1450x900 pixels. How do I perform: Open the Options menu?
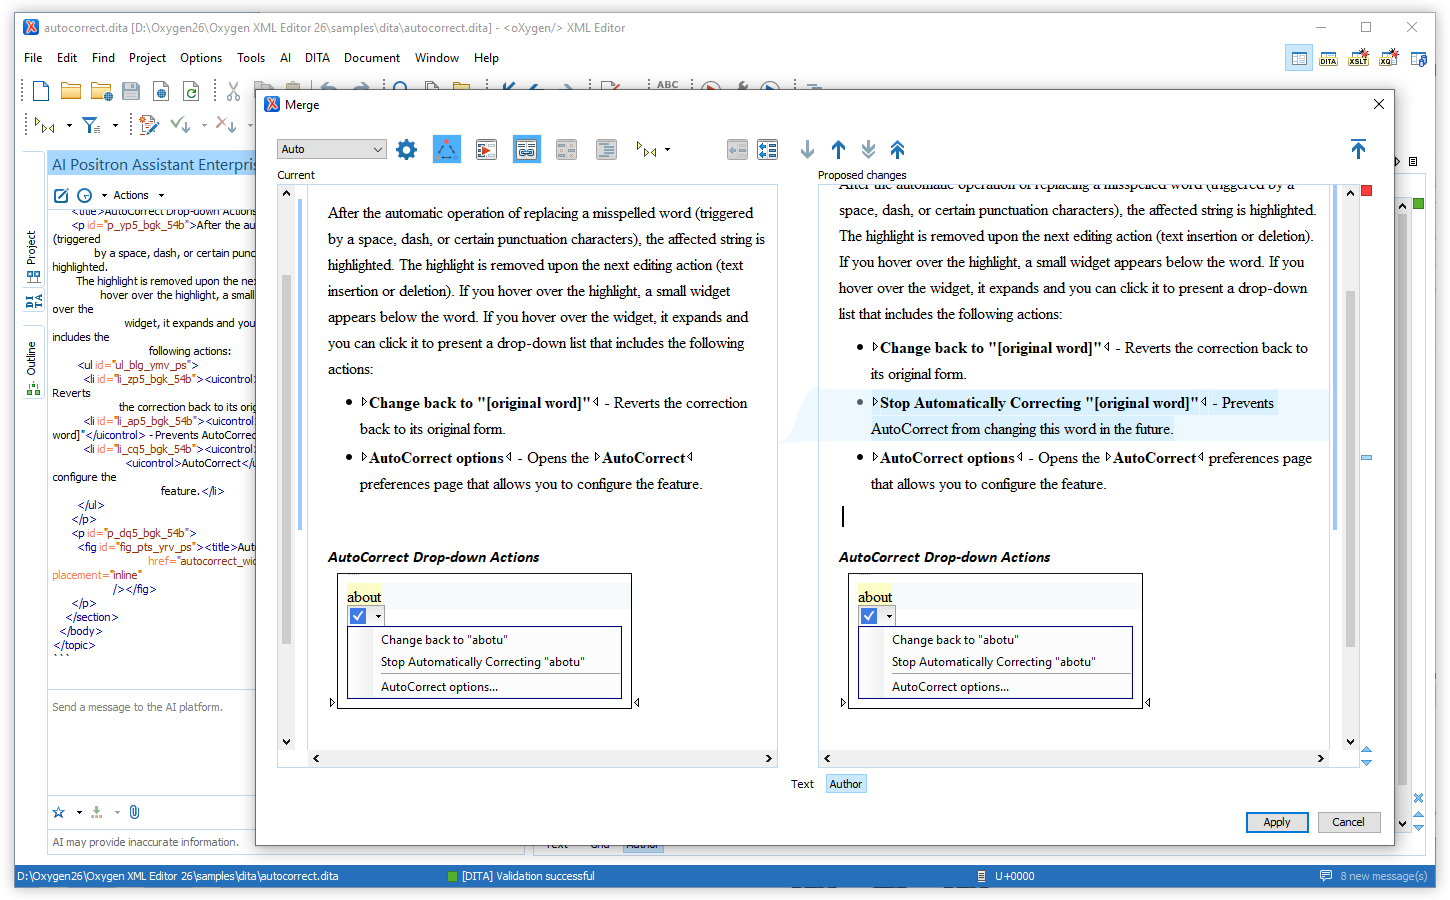(x=201, y=58)
